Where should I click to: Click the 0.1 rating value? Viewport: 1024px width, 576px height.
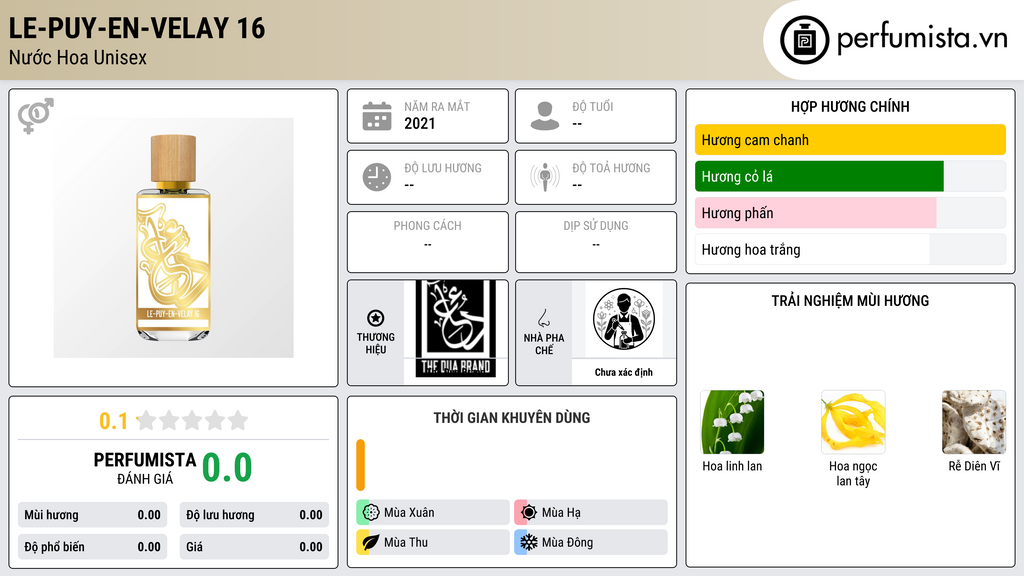click(113, 421)
